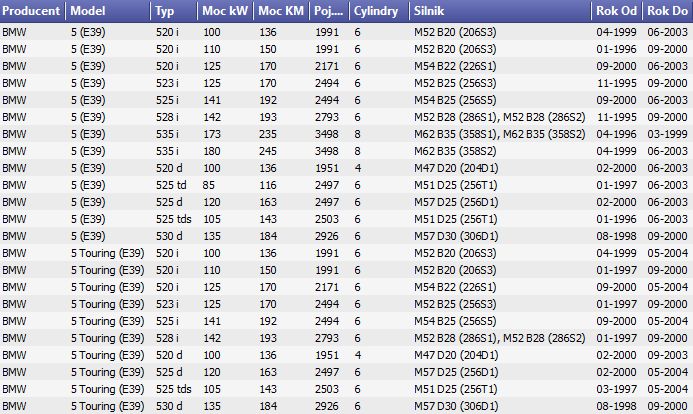The width and height of the screenshot is (693, 414).
Task: Click the truncated Poj.... column header
Action: click(329, 11)
